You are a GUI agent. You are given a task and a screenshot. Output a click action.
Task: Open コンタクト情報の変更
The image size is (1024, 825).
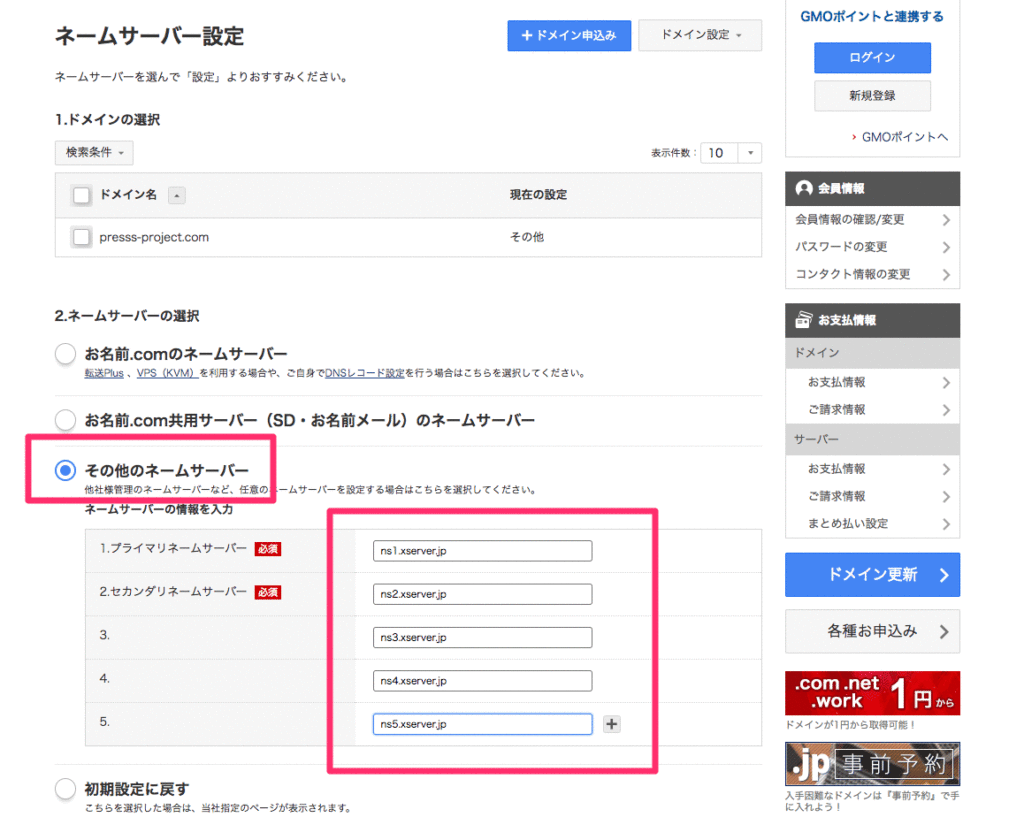tap(872, 274)
